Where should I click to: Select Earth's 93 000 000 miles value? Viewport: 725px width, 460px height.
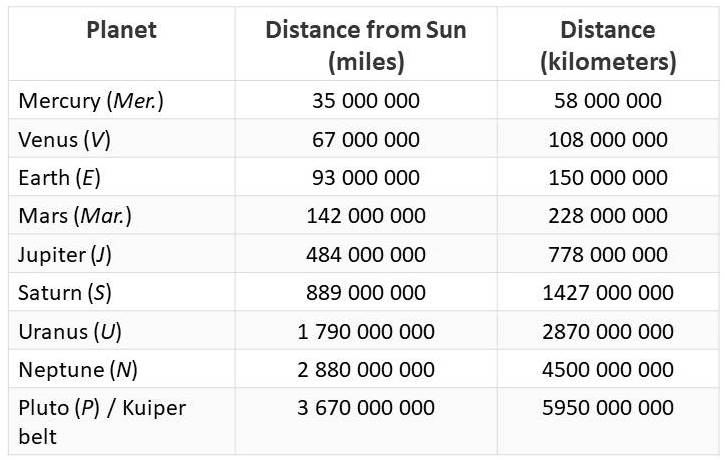click(x=366, y=178)
